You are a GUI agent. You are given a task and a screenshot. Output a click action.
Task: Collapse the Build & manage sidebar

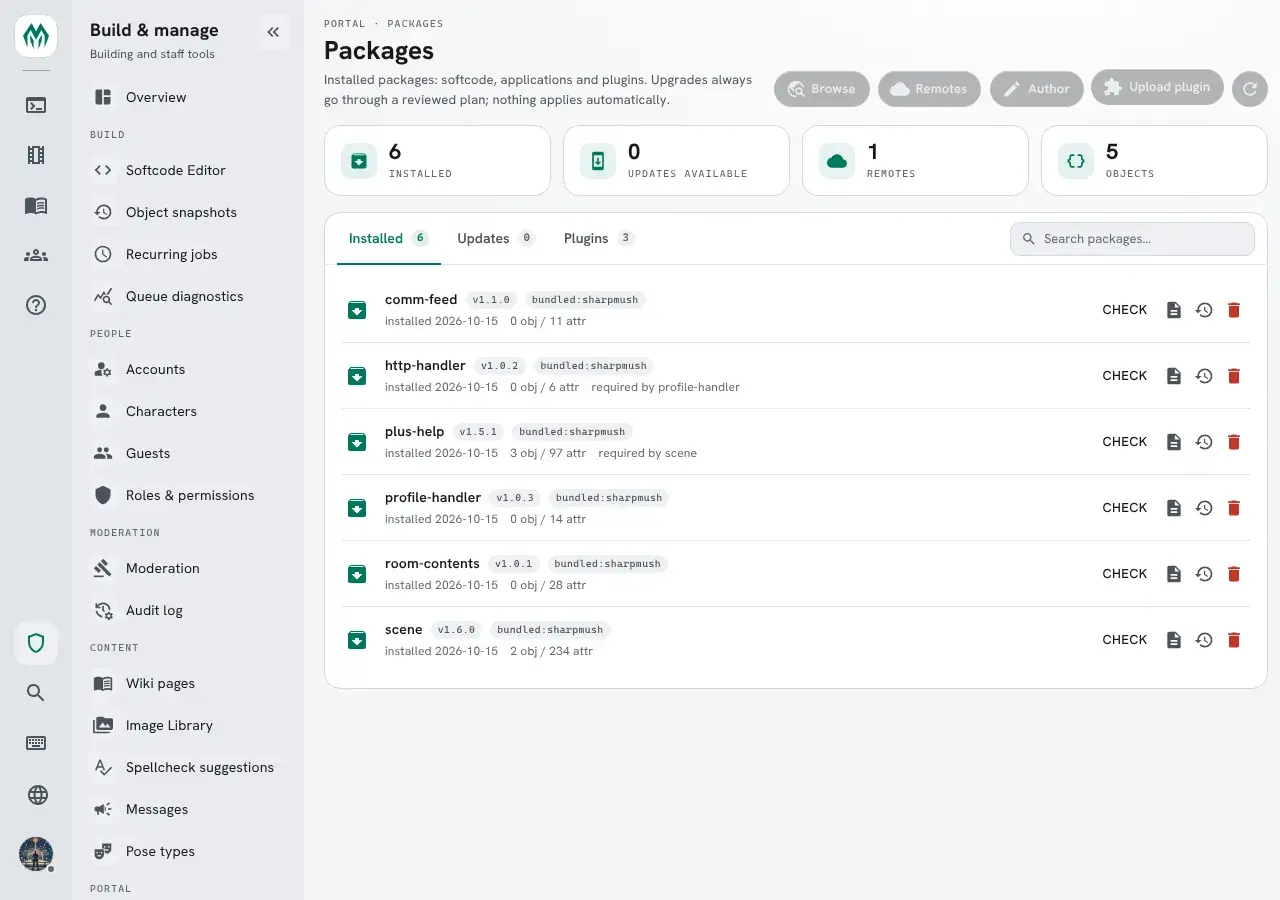pos(273,32)
